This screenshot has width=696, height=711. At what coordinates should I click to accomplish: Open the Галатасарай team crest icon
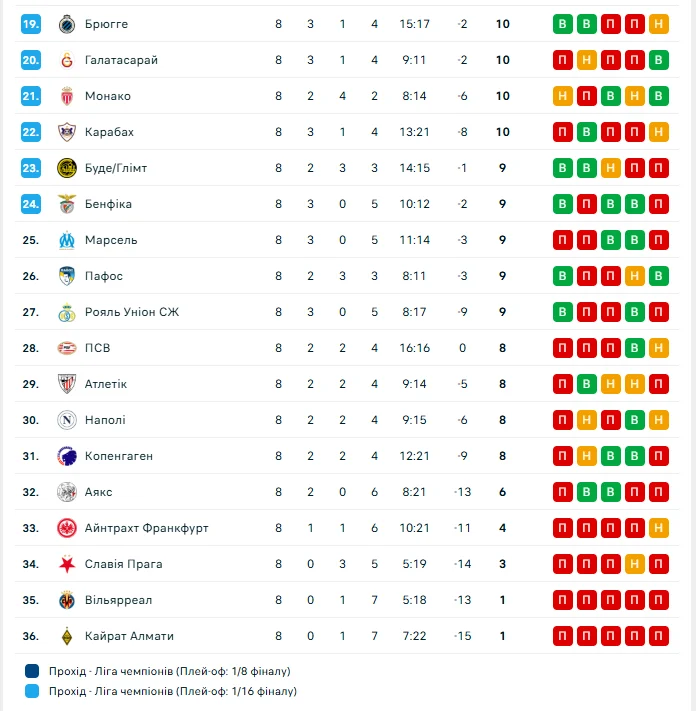pyautogui.click(x=67, y=60)
